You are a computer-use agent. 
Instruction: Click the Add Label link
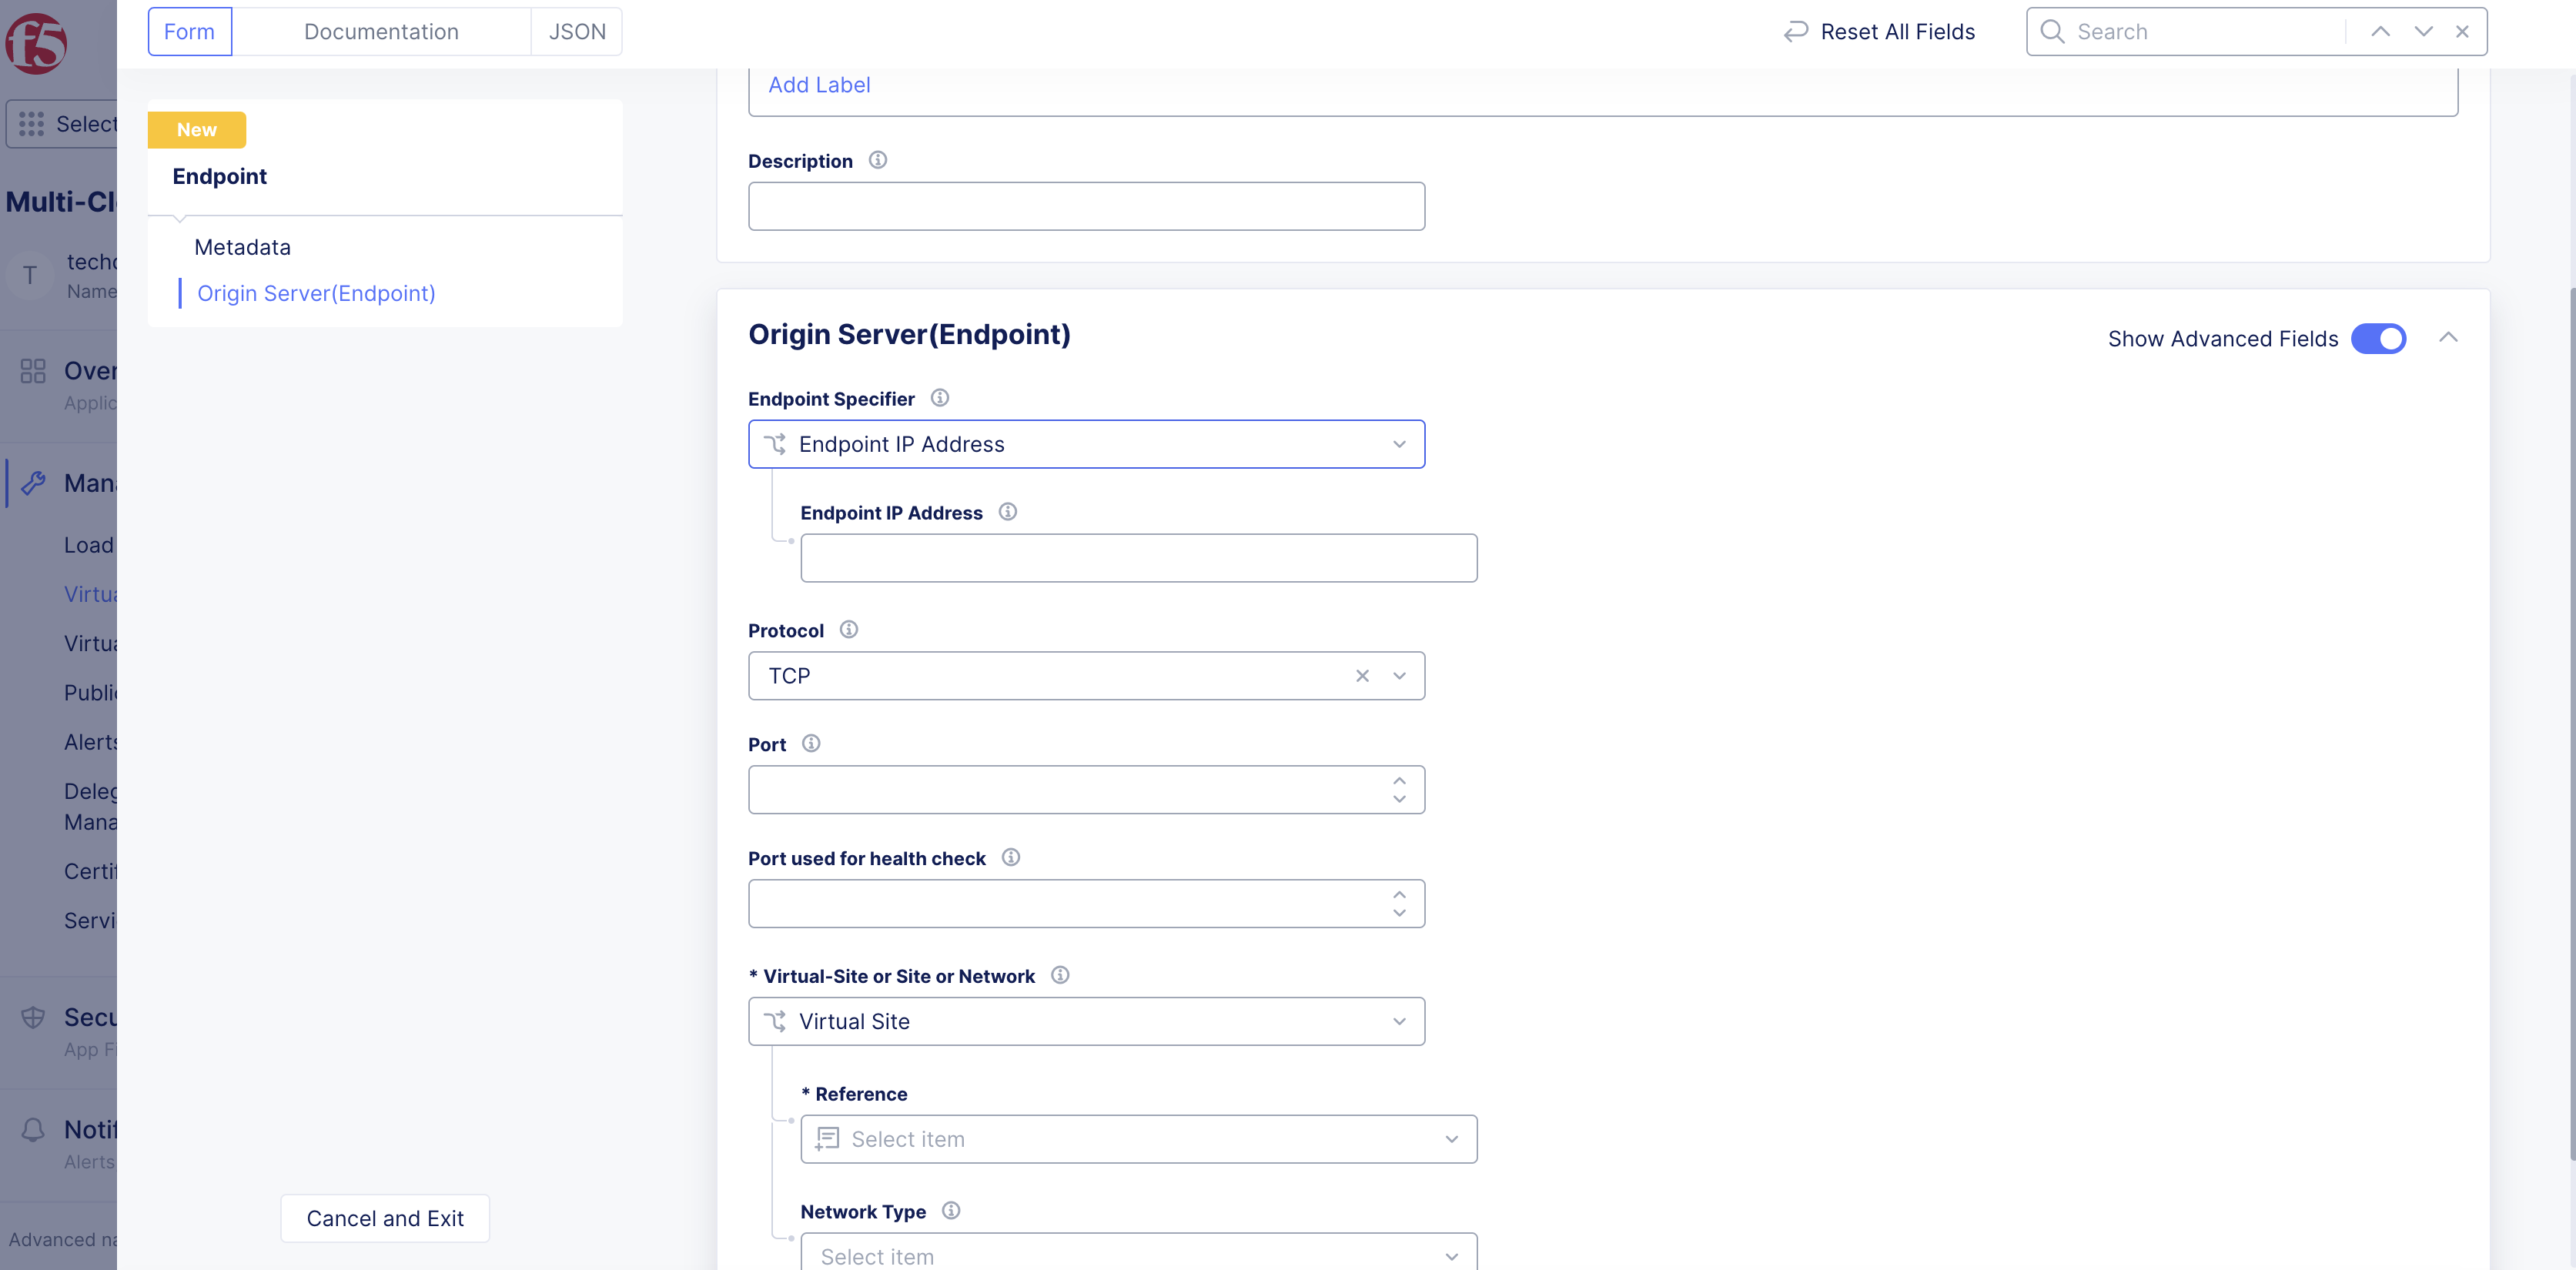pyautogui.click(x=819, y=84)
